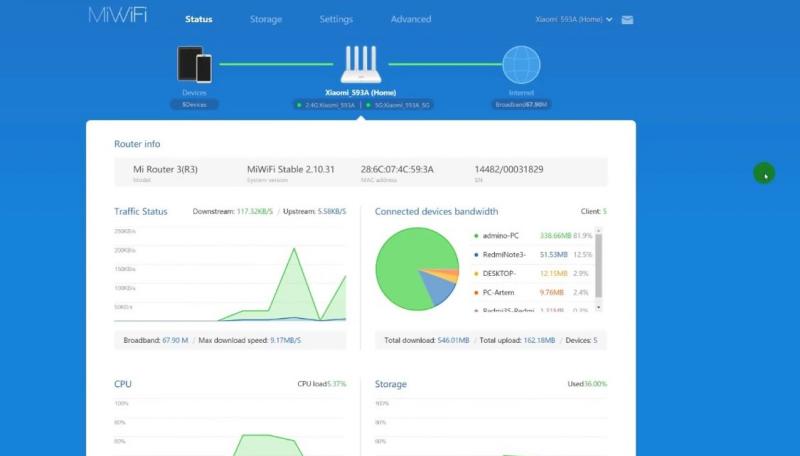Click the Broadband 67.90M badge under Internet
This screenshot has height=456, width=800.
[x=521, y=105]
